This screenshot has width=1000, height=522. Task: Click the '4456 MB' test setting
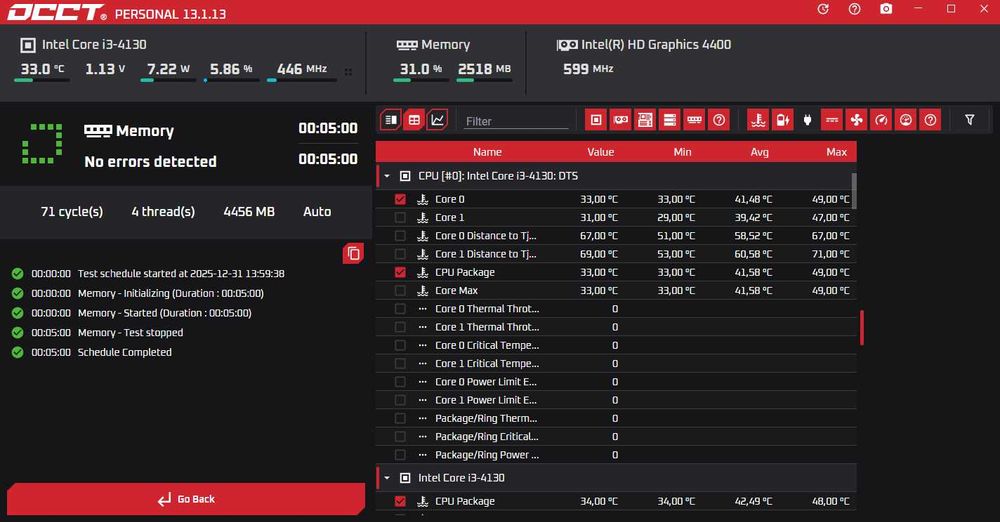pyautogui.click(x=249, y=212)
